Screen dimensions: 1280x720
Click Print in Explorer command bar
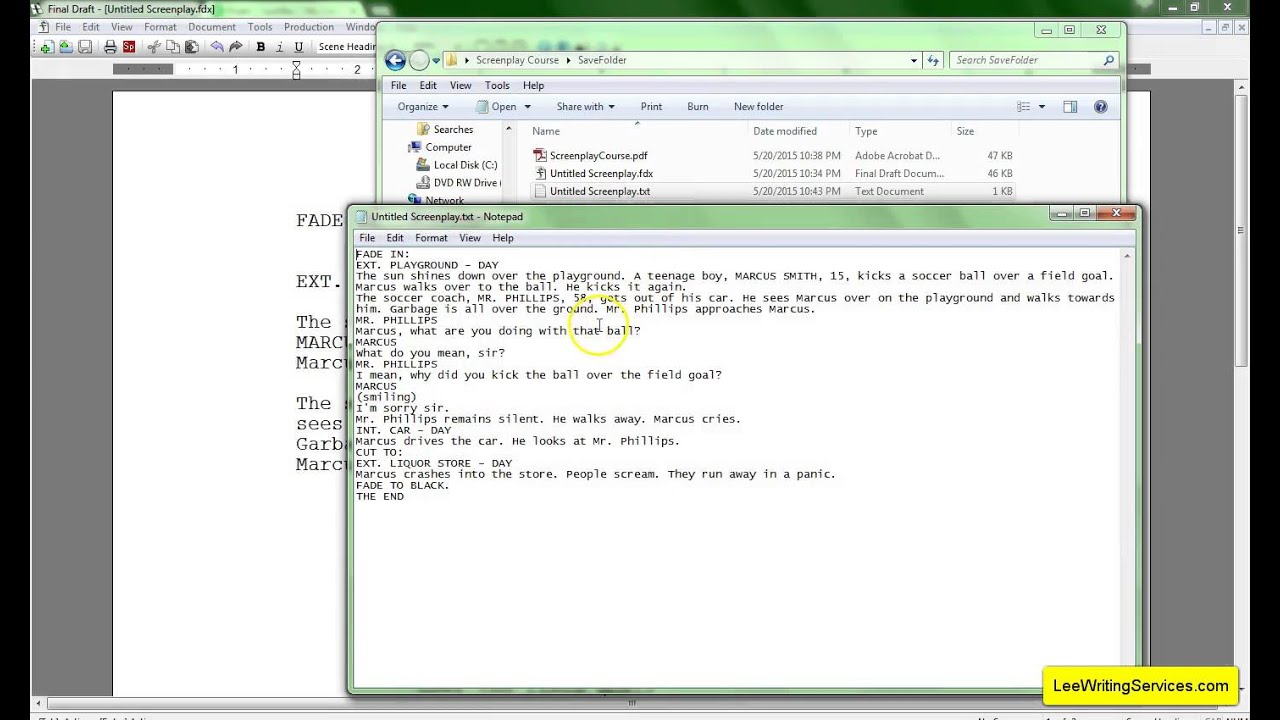(x=651, y=107)
